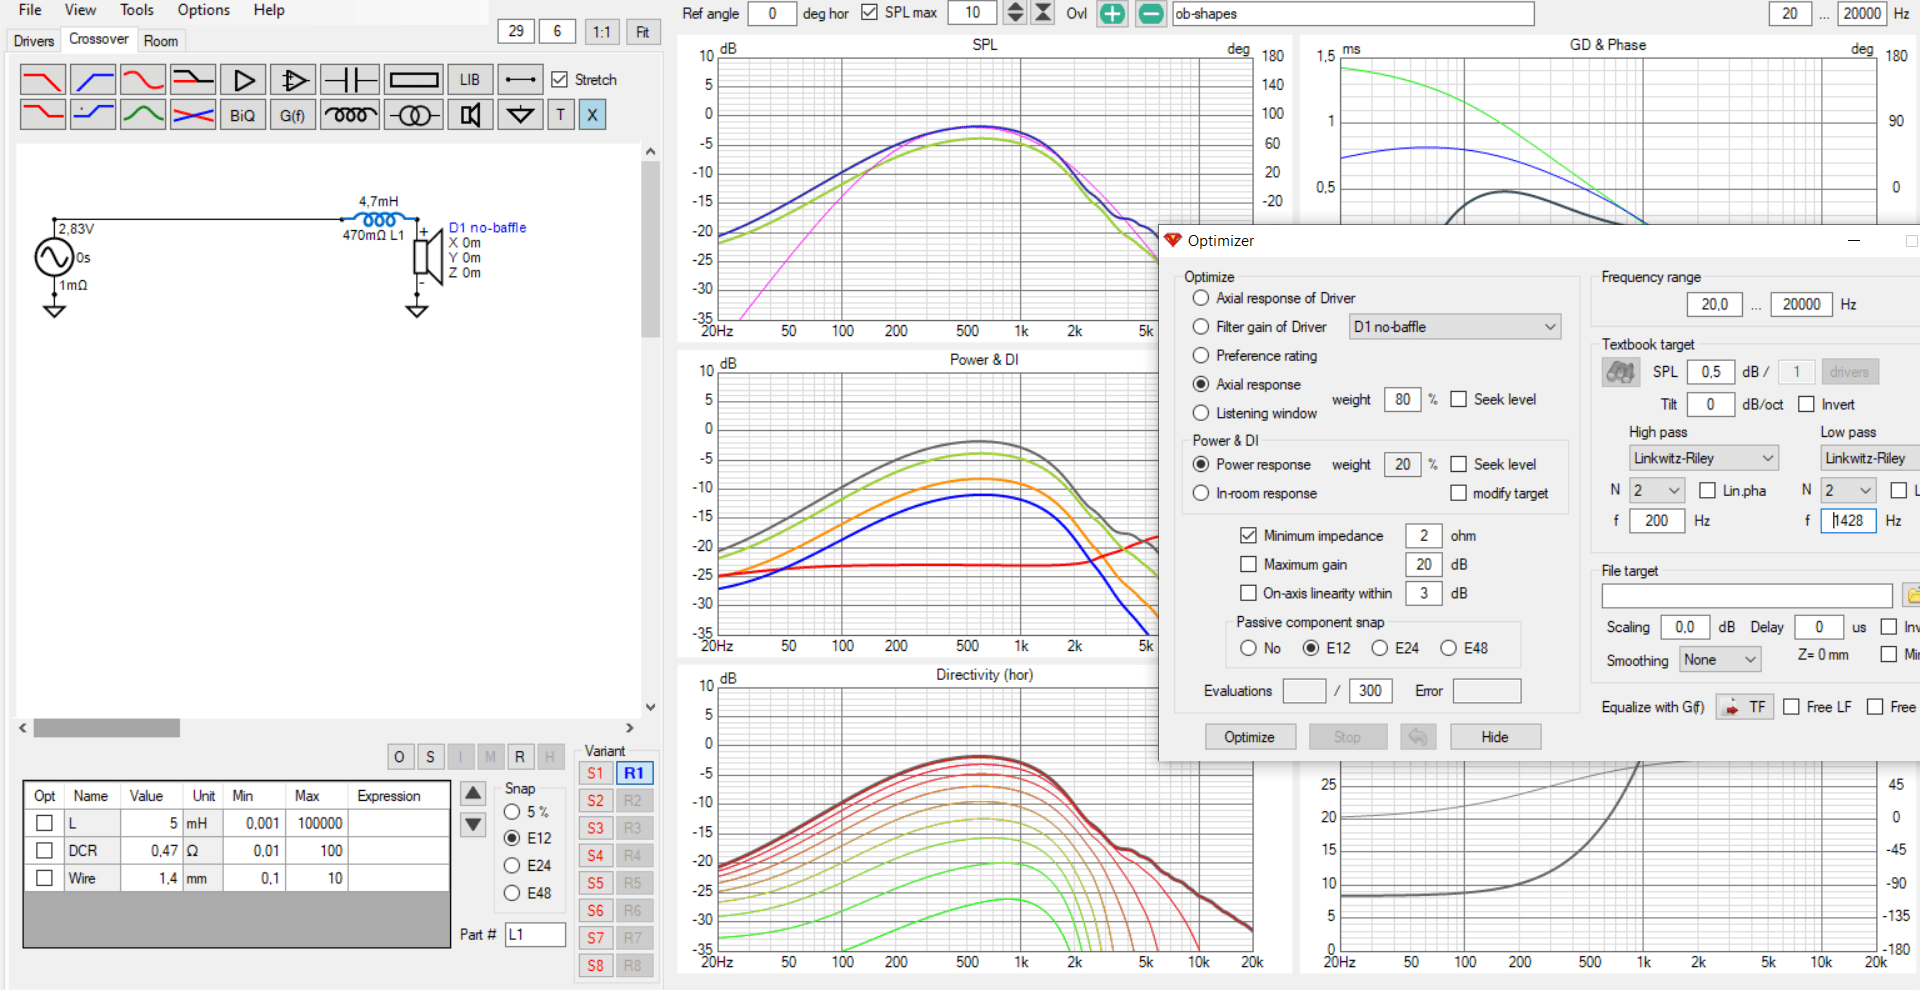Insert the red-blue crossover block
The width and height of the screenshot is (1920, 990).
pos(193,115)
